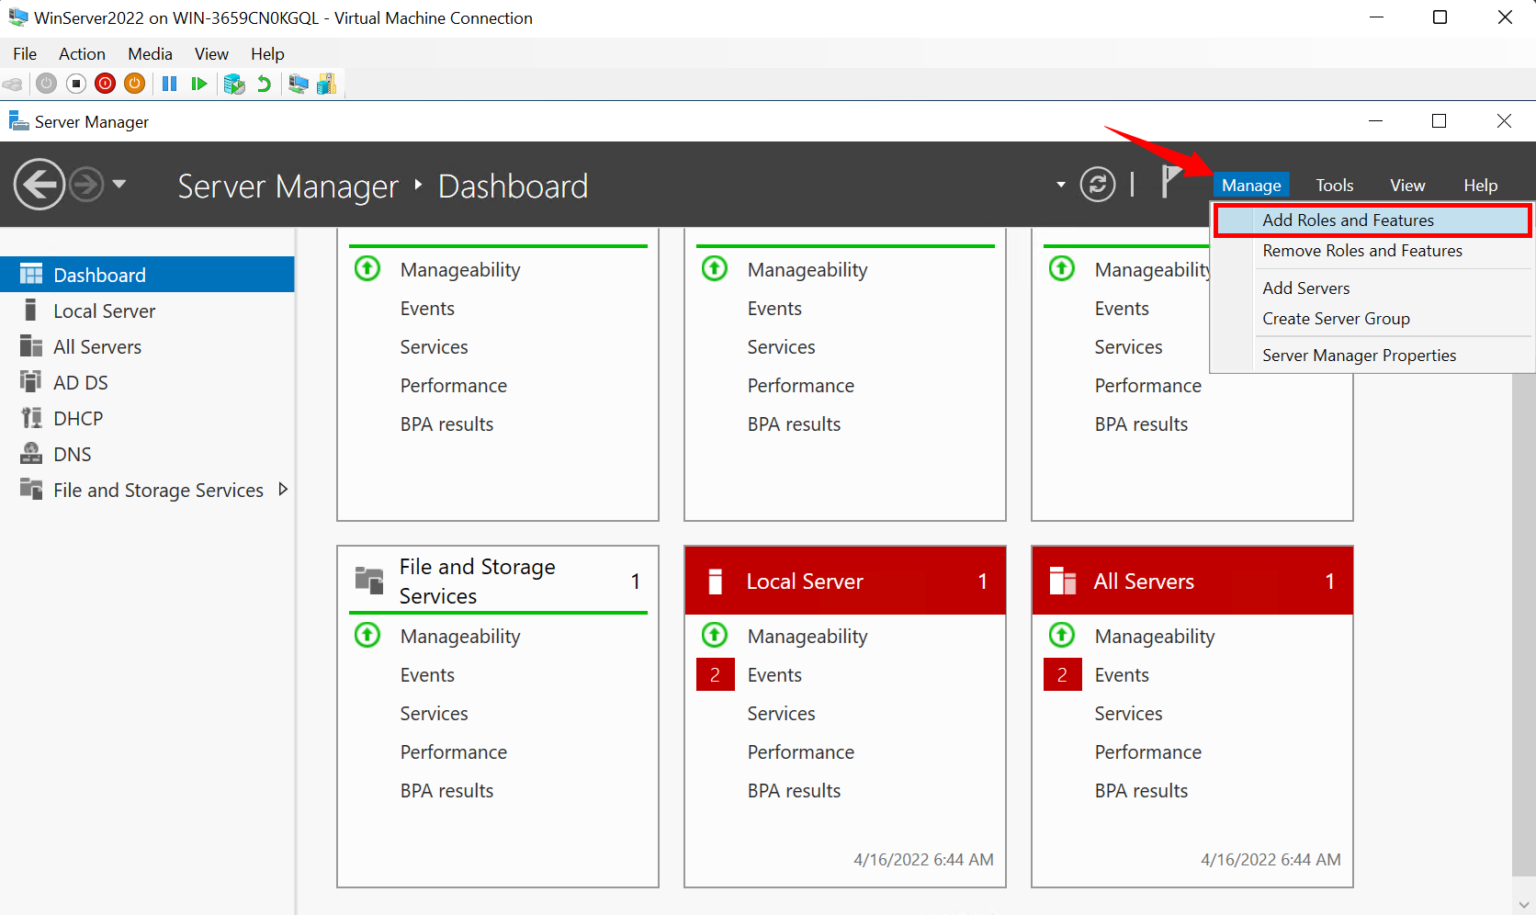Image resolution: width=1536 pixels, height=915 pixels.
Task: Click Events under All Servers tile
Action: (1121, 675)
